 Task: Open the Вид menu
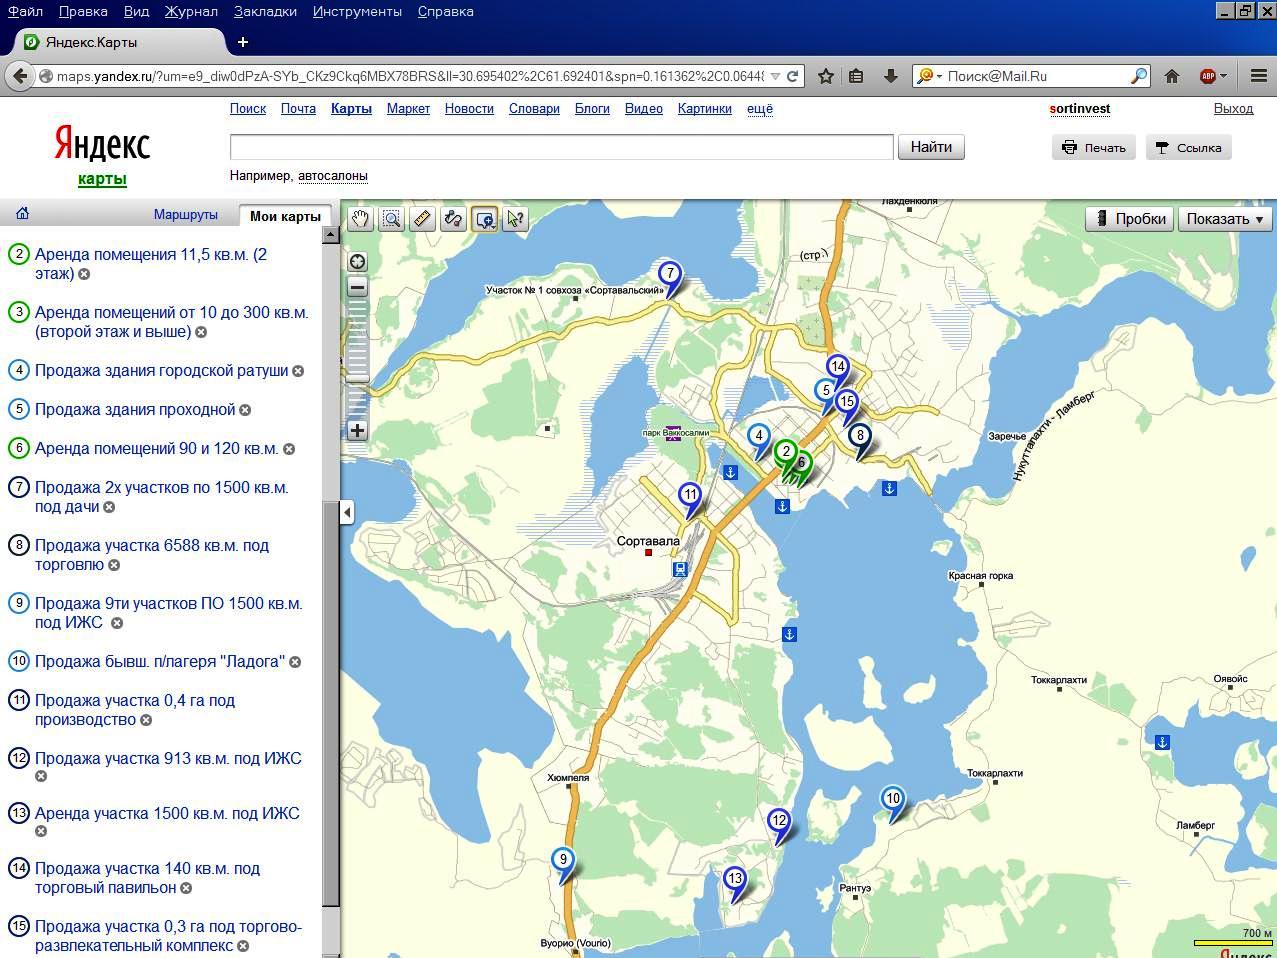[136, 11]
